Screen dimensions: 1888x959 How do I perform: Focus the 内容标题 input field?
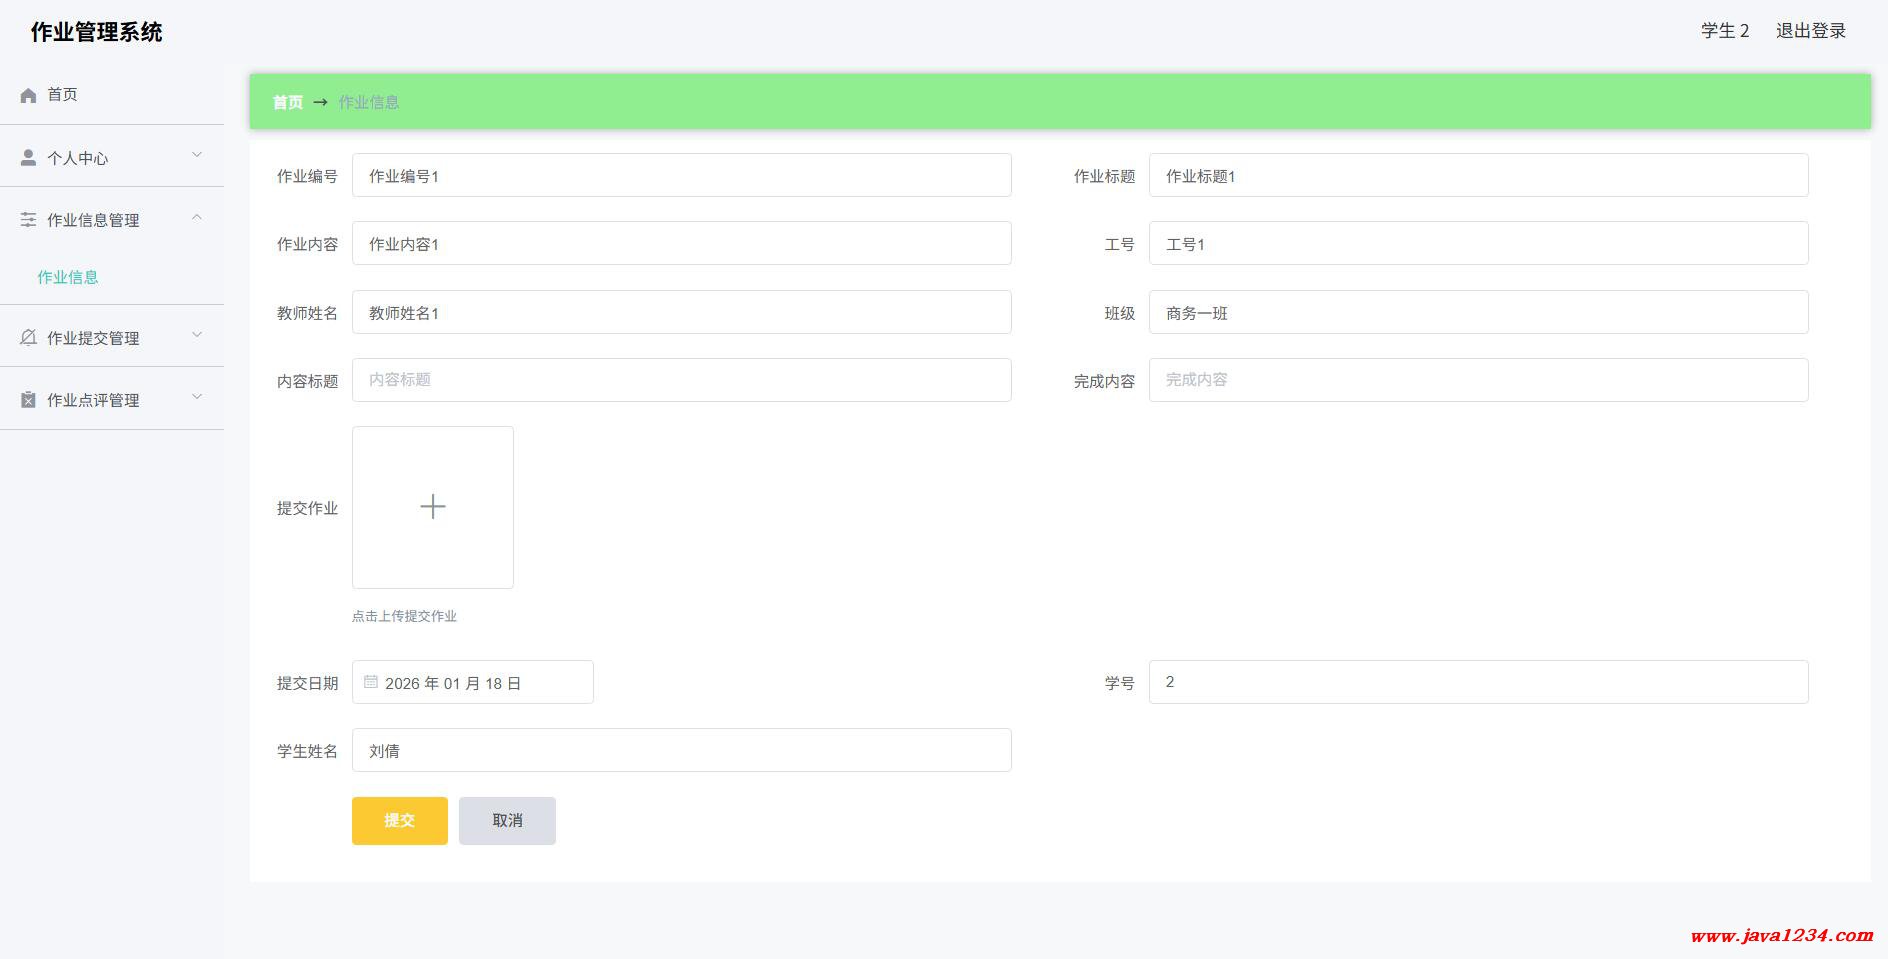[x=681, y=380]
